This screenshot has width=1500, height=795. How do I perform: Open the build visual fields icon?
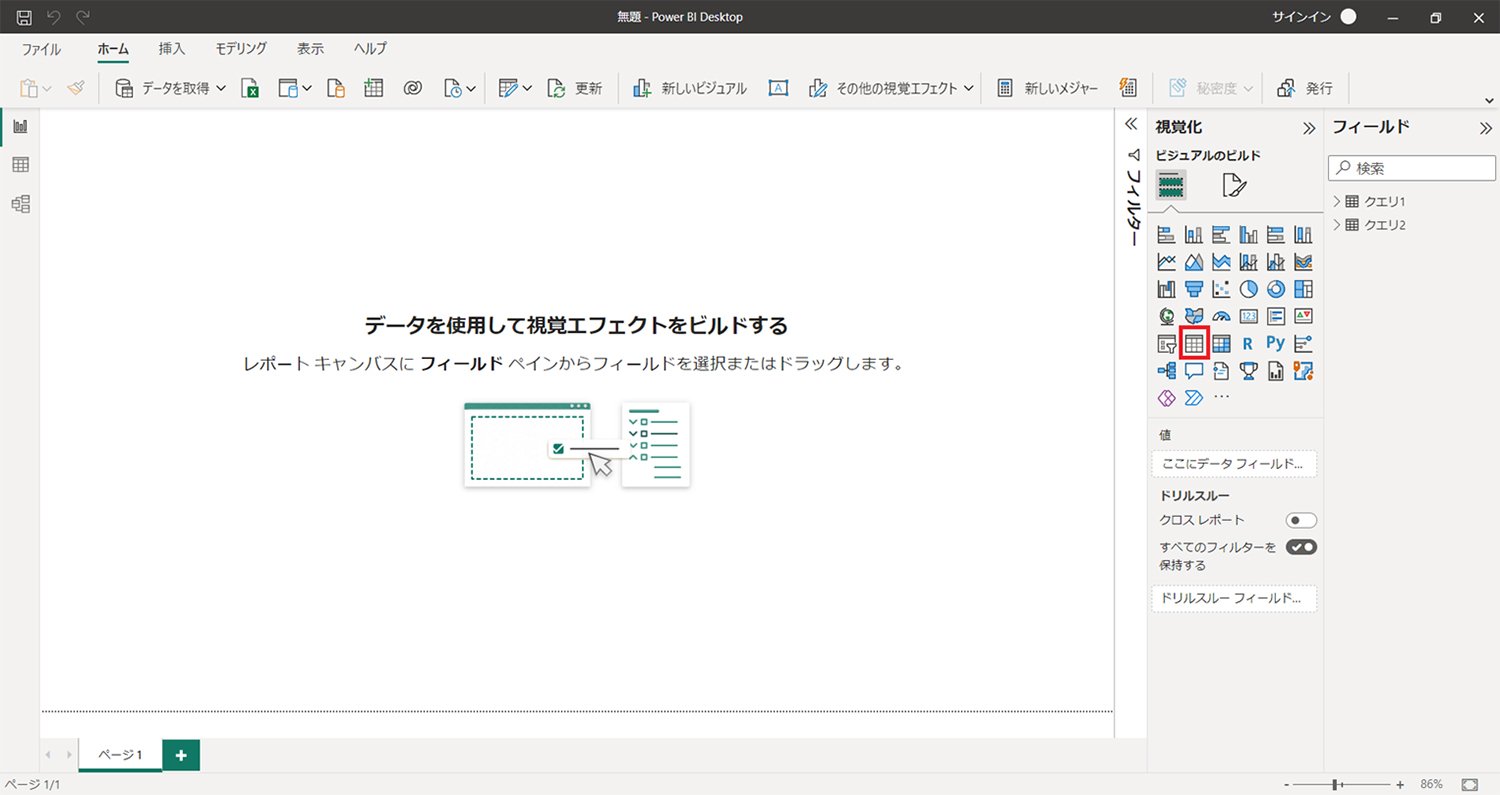[1171, 185]
